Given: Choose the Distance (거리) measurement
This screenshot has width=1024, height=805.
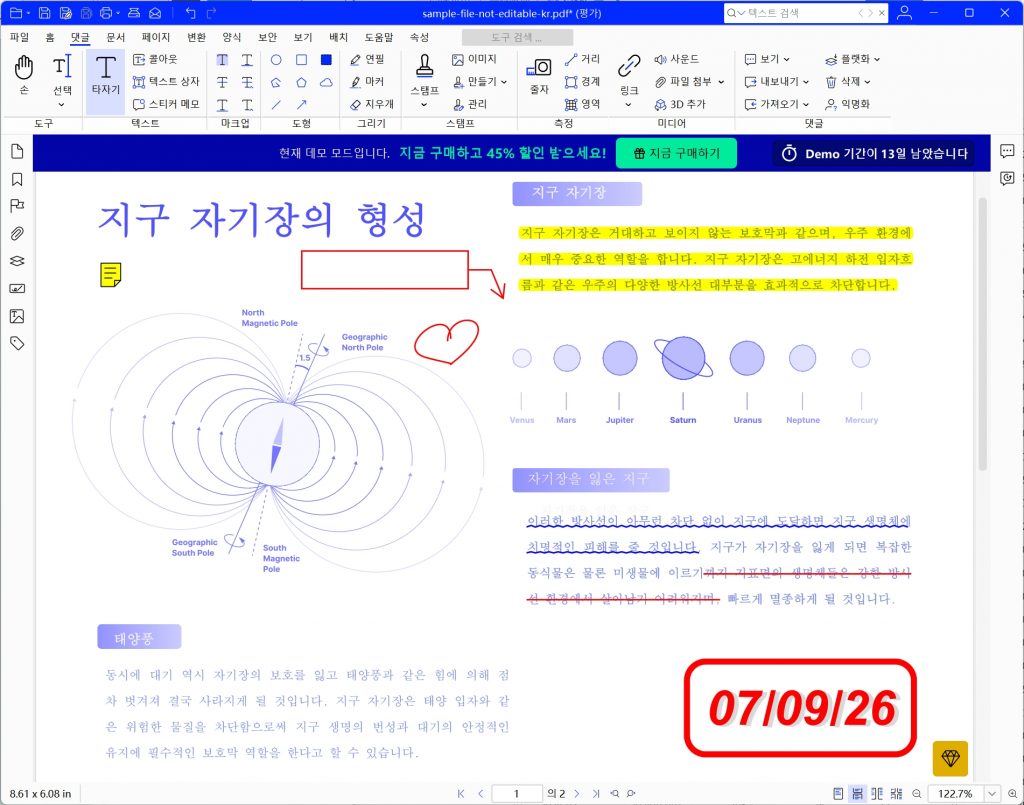Looking at the screenshot, I should tap(583, 59).
